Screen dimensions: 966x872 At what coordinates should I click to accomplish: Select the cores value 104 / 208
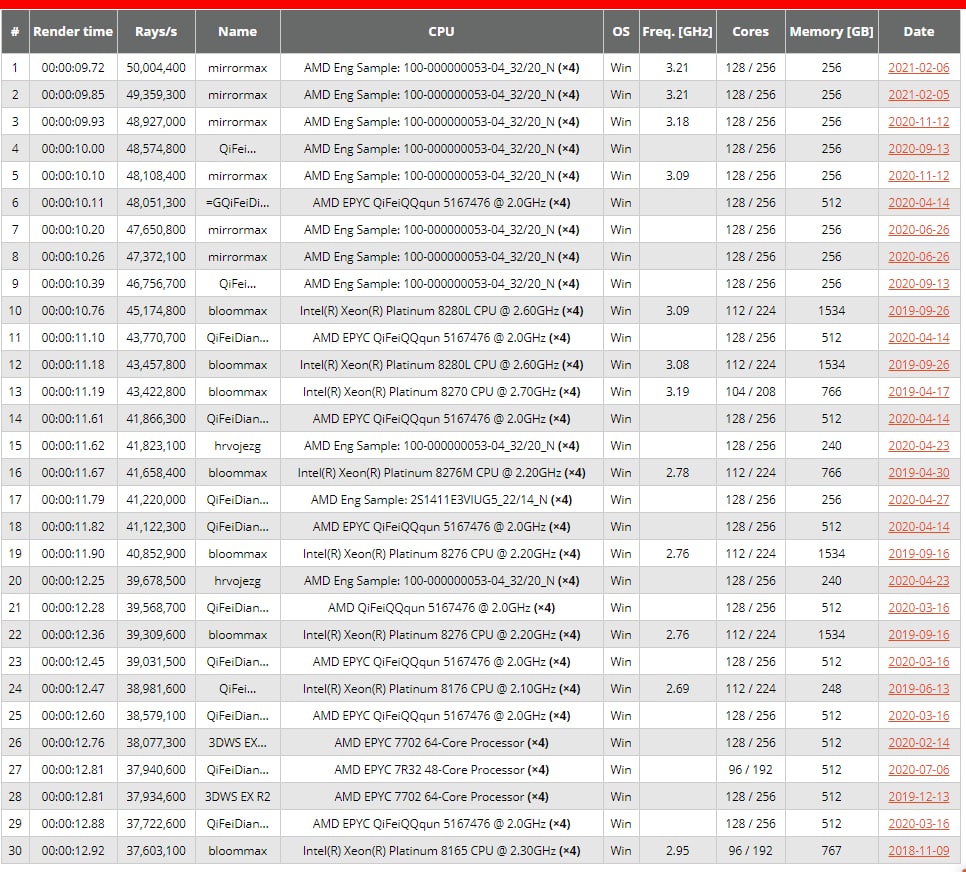pyautogui.click(x=750, y=392)
